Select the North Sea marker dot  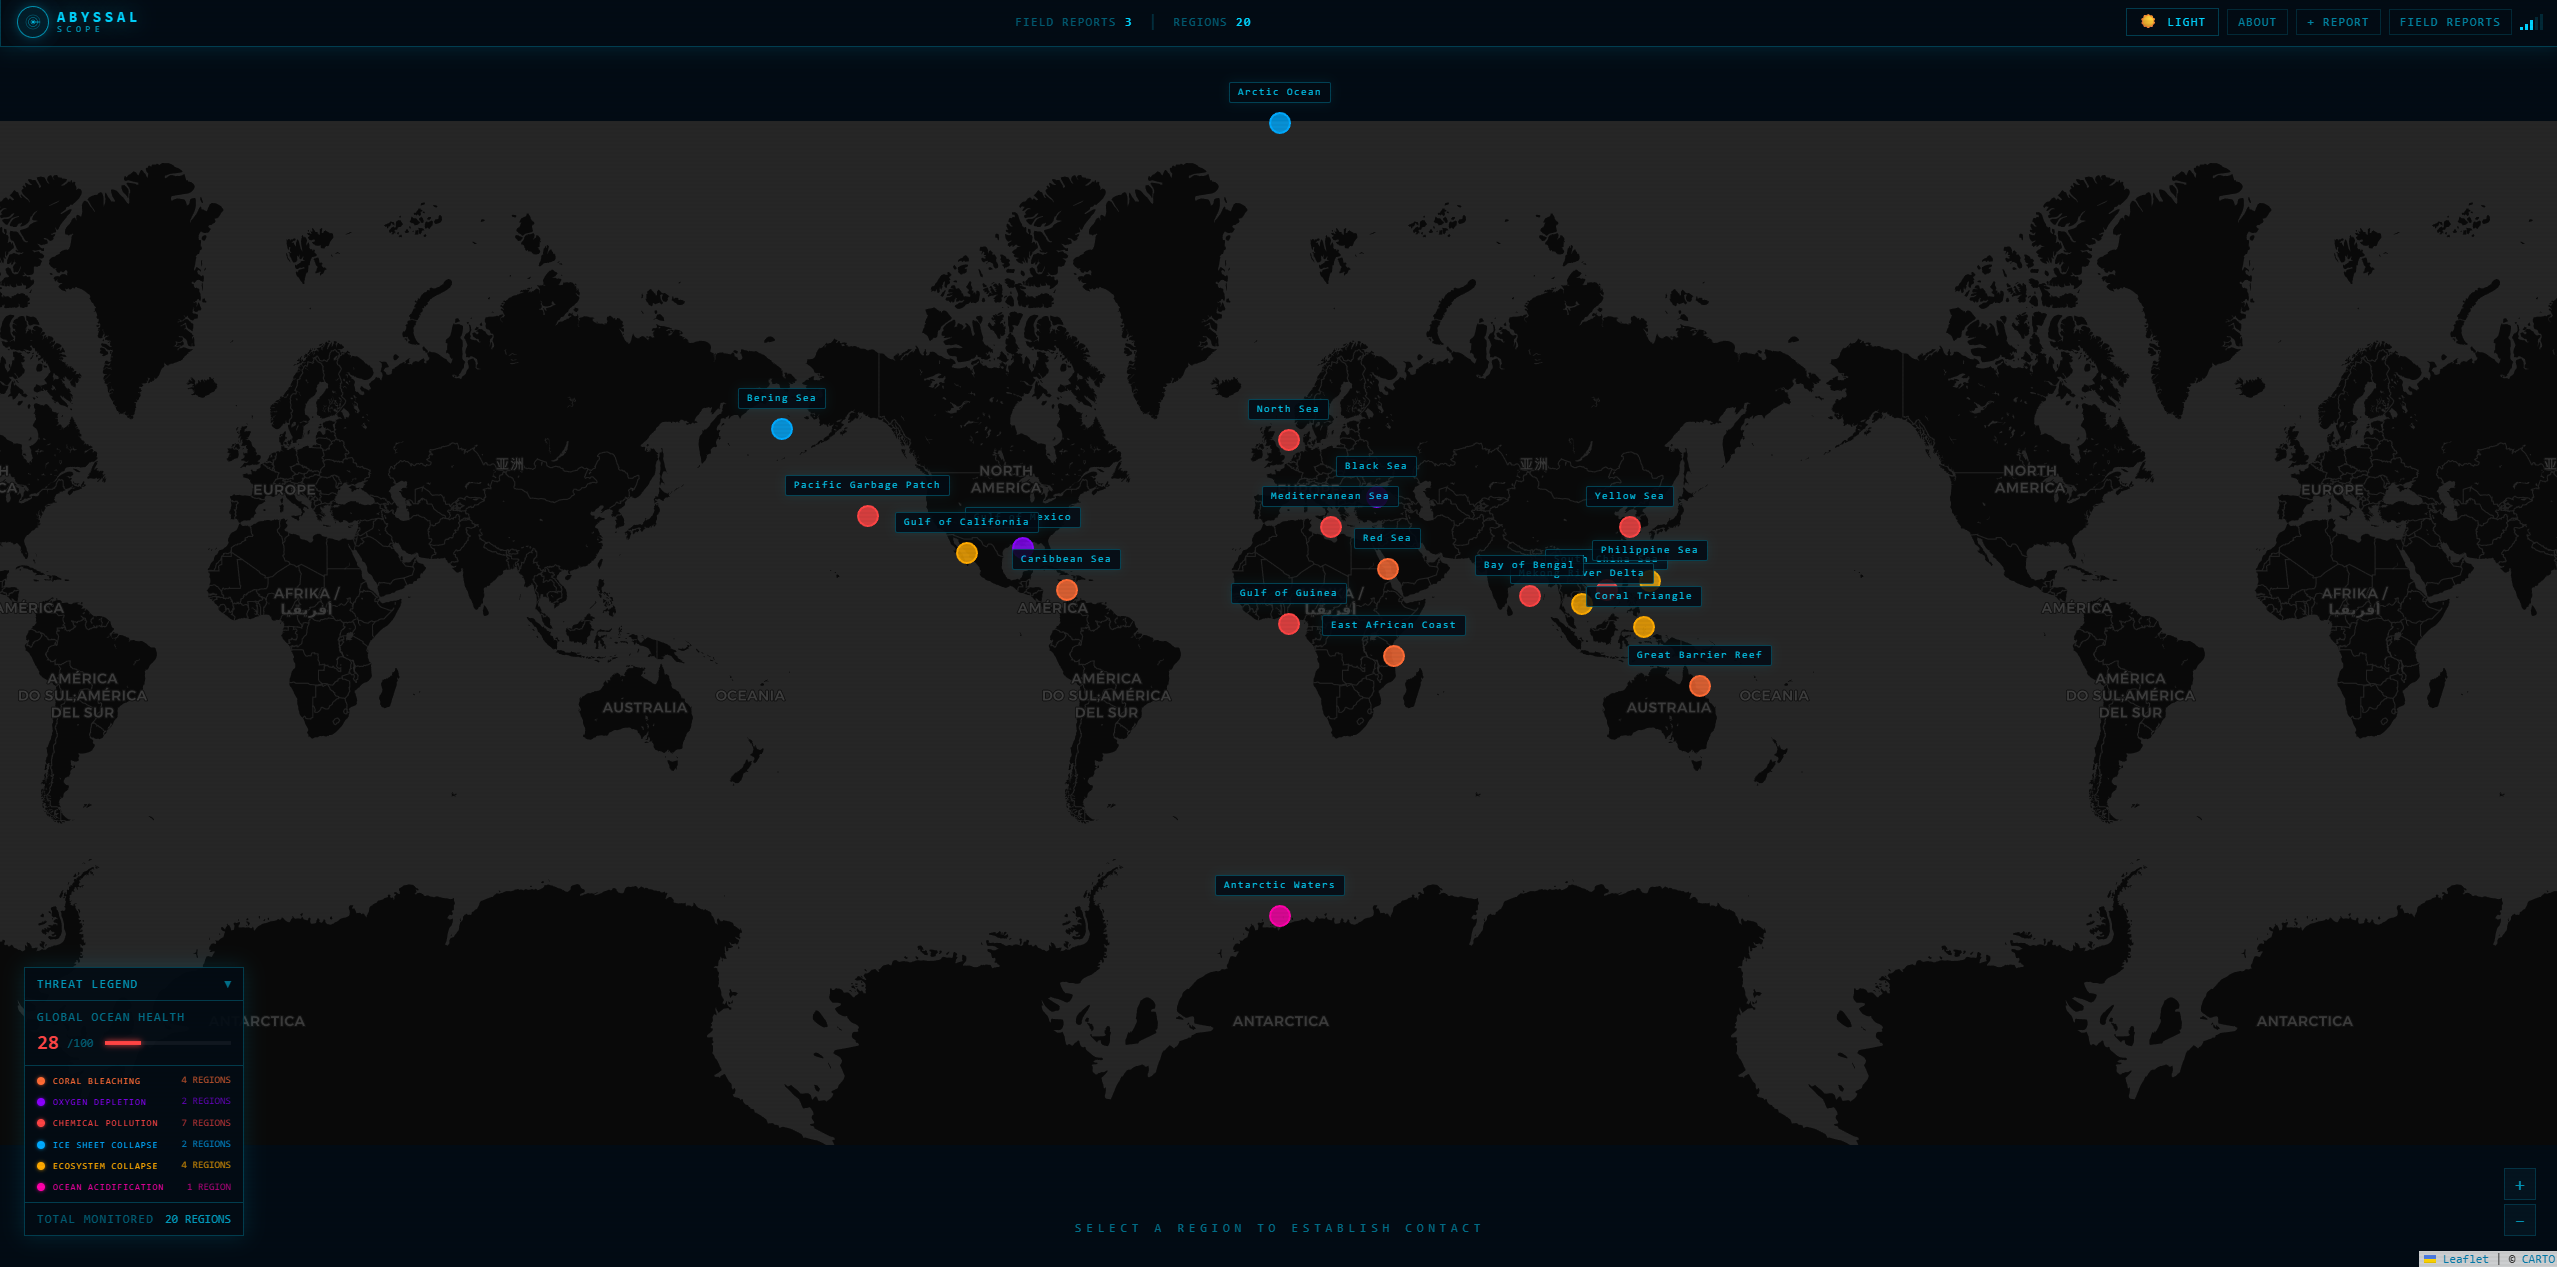pyautogui.click(x=1288, y=440)
